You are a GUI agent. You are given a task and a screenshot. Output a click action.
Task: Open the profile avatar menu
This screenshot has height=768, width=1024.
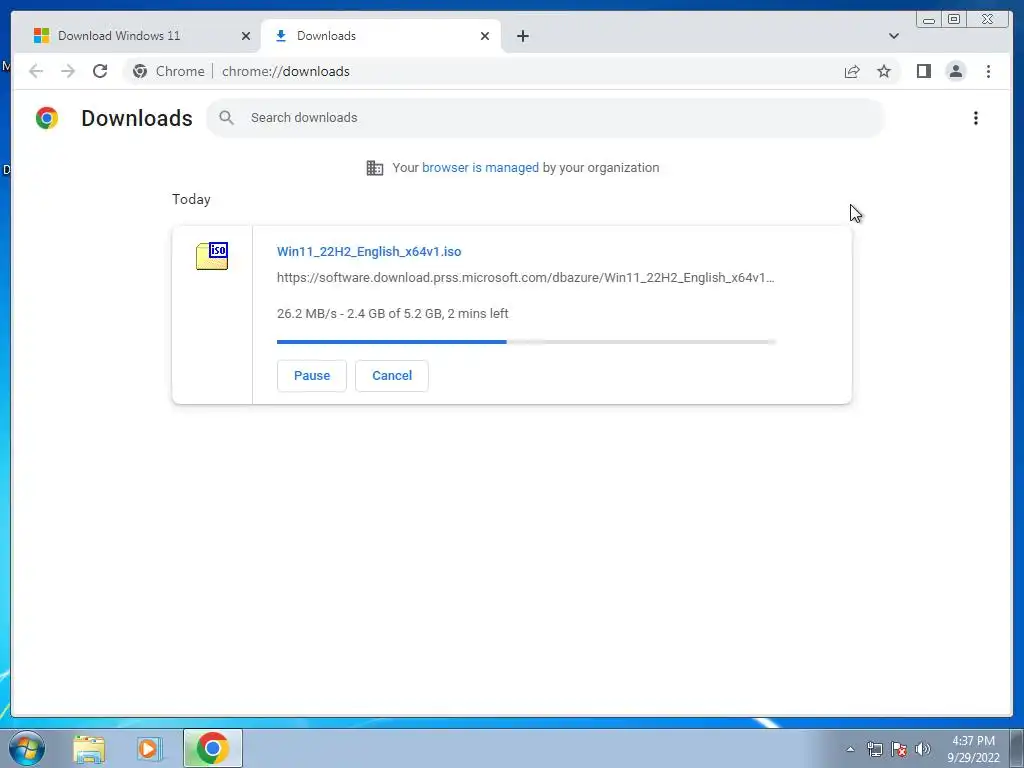coord(955,71)
